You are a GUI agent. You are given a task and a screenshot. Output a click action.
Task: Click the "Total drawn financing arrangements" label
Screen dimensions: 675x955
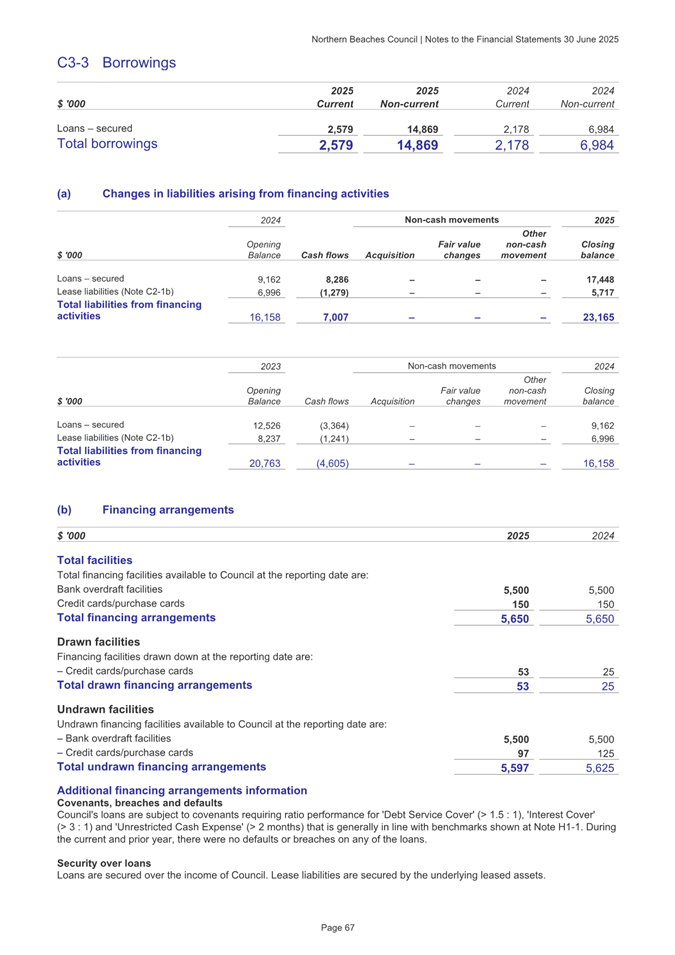[153, 686]
